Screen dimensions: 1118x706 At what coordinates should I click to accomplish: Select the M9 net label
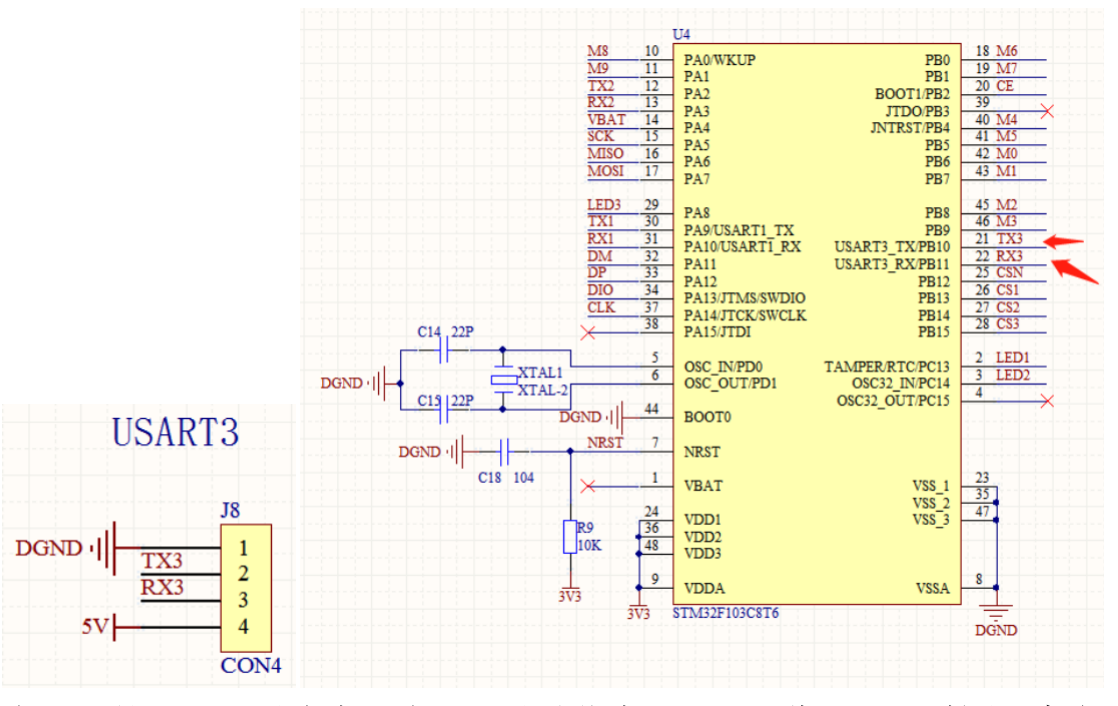point(598,68)
